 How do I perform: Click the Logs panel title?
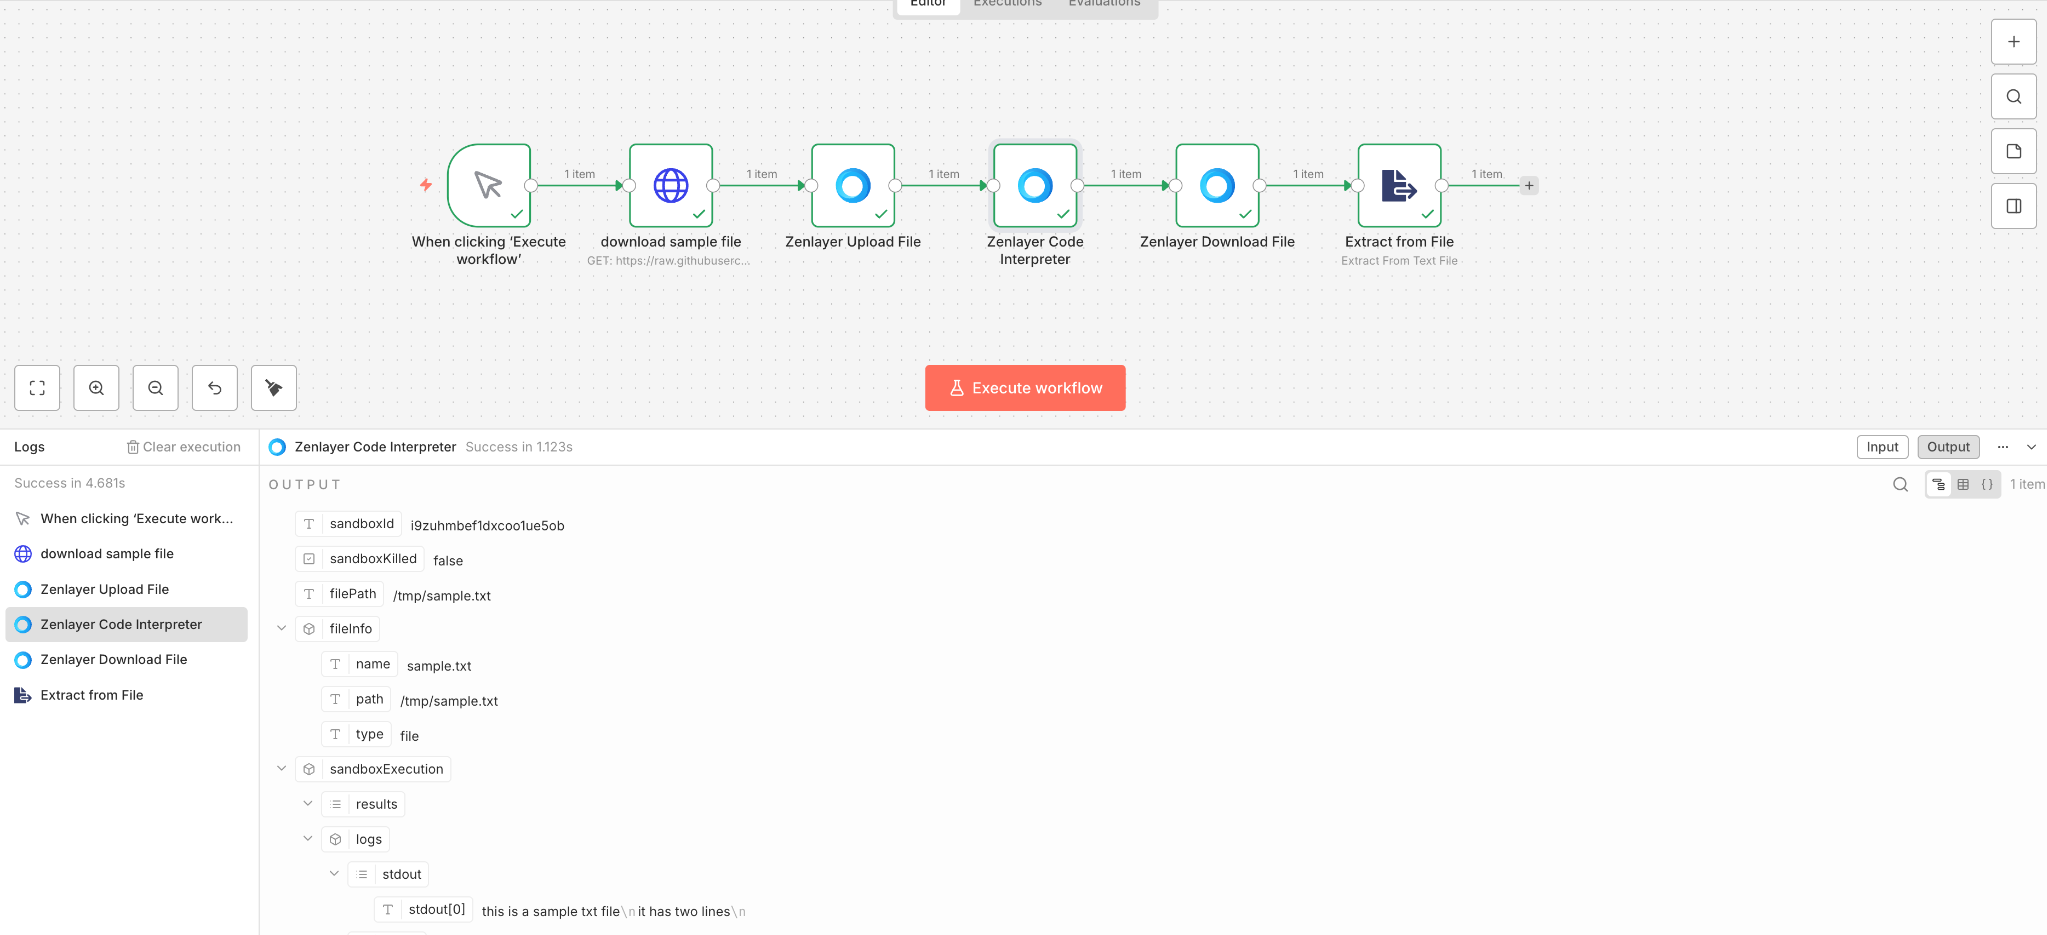[29, 447]
